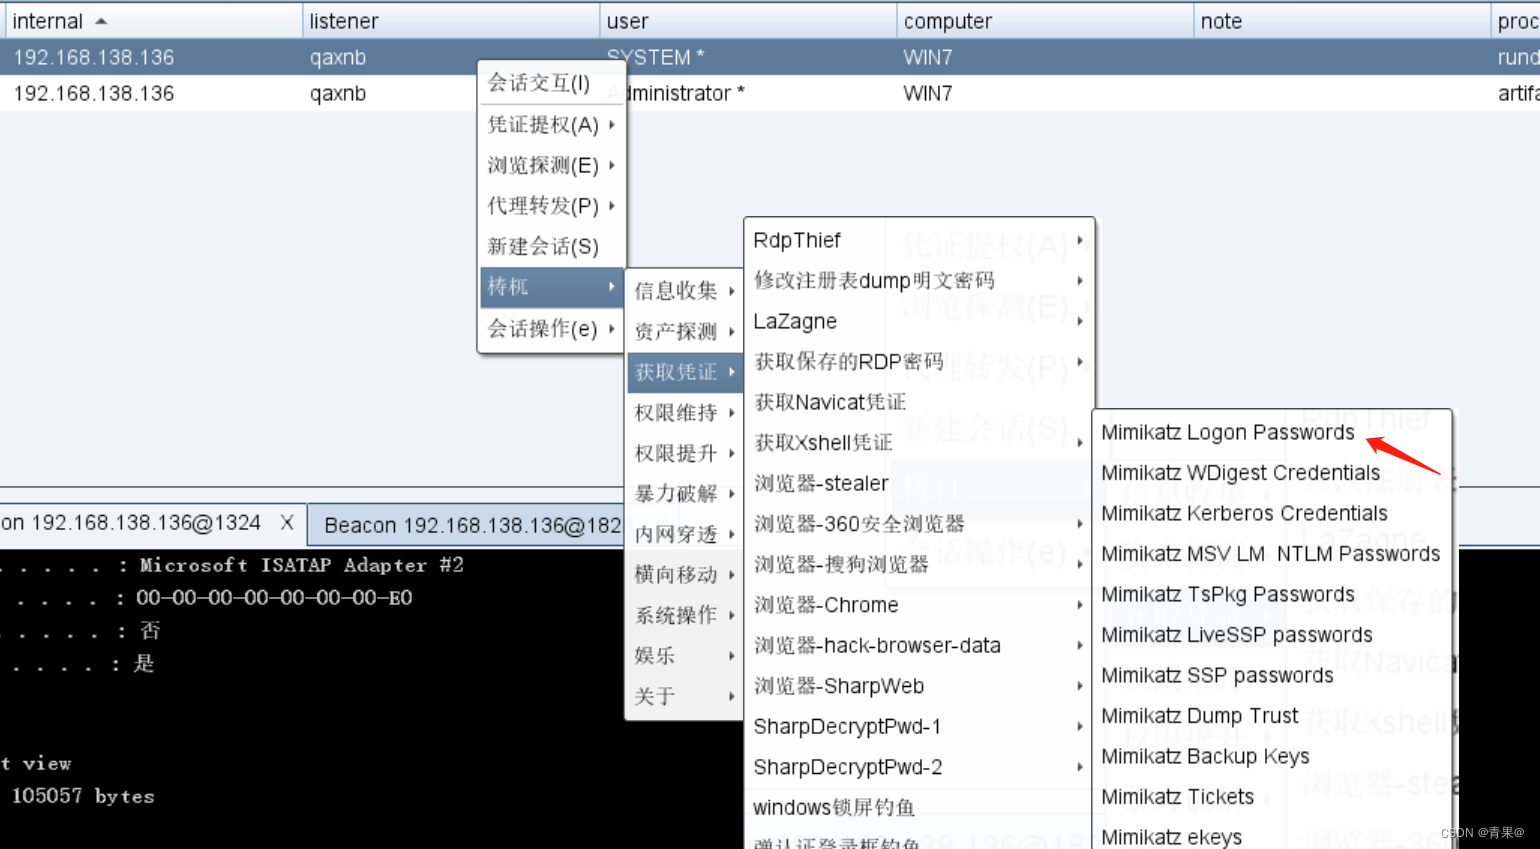Open RdpThief submenu
The width and height of the screenshot is (1540, 849).
(919, 240)
